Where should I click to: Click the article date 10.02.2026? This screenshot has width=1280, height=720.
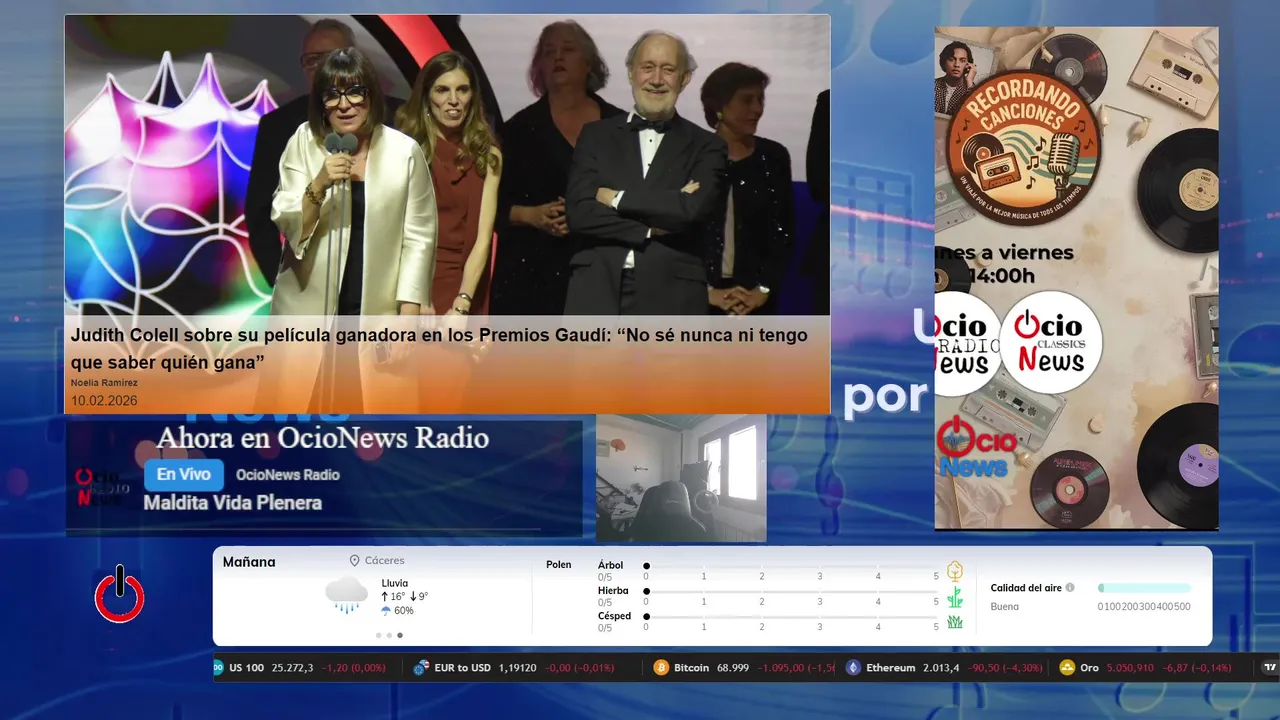click(104, 401)
